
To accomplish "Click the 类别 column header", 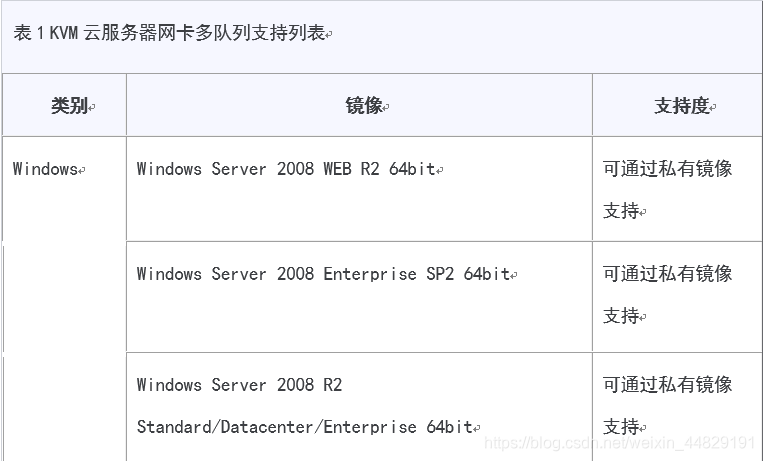I will [x=69, y=105].
